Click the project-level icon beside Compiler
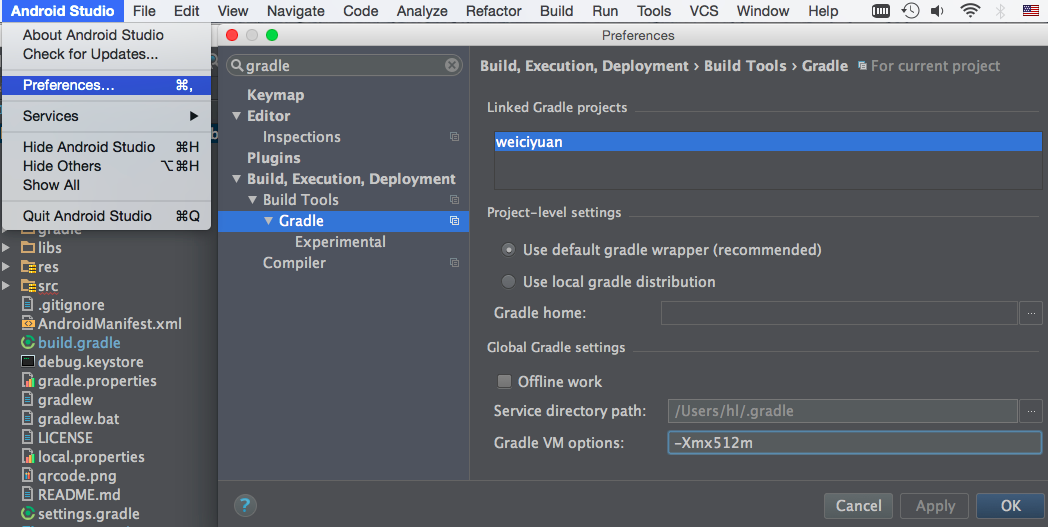Screen dimensions: 1048x527 454,263
